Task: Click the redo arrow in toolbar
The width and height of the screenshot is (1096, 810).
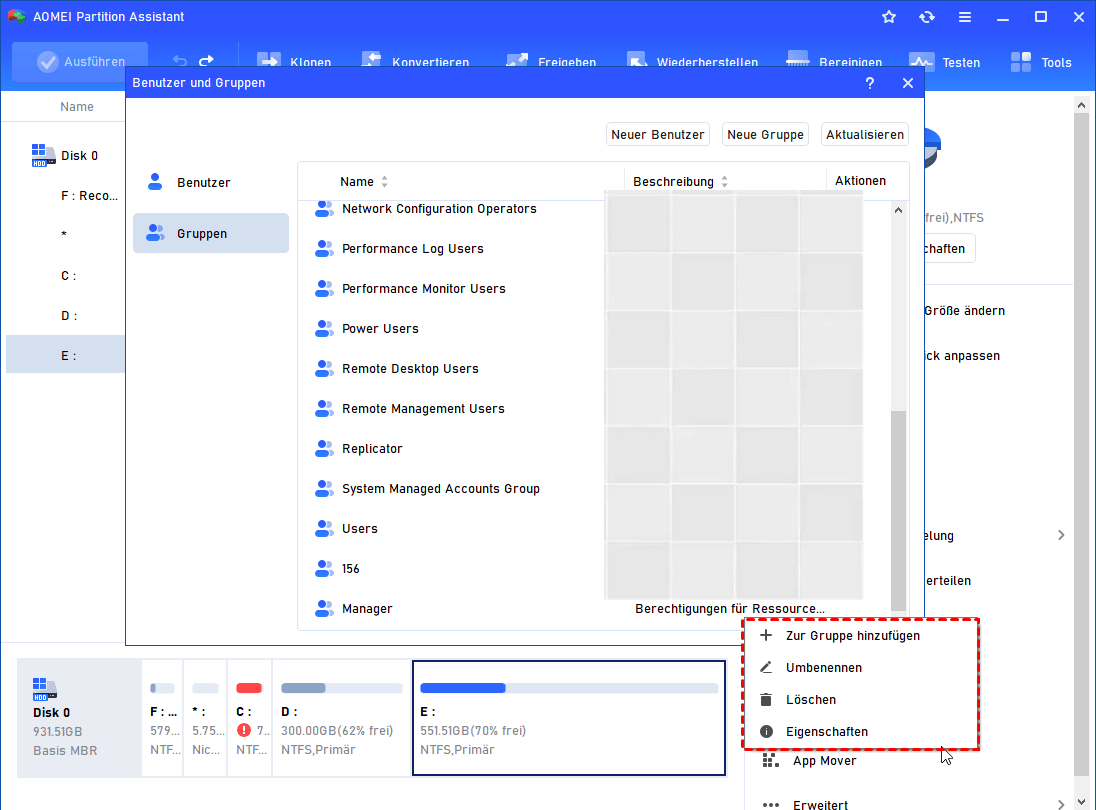Action: pos(206,62)
